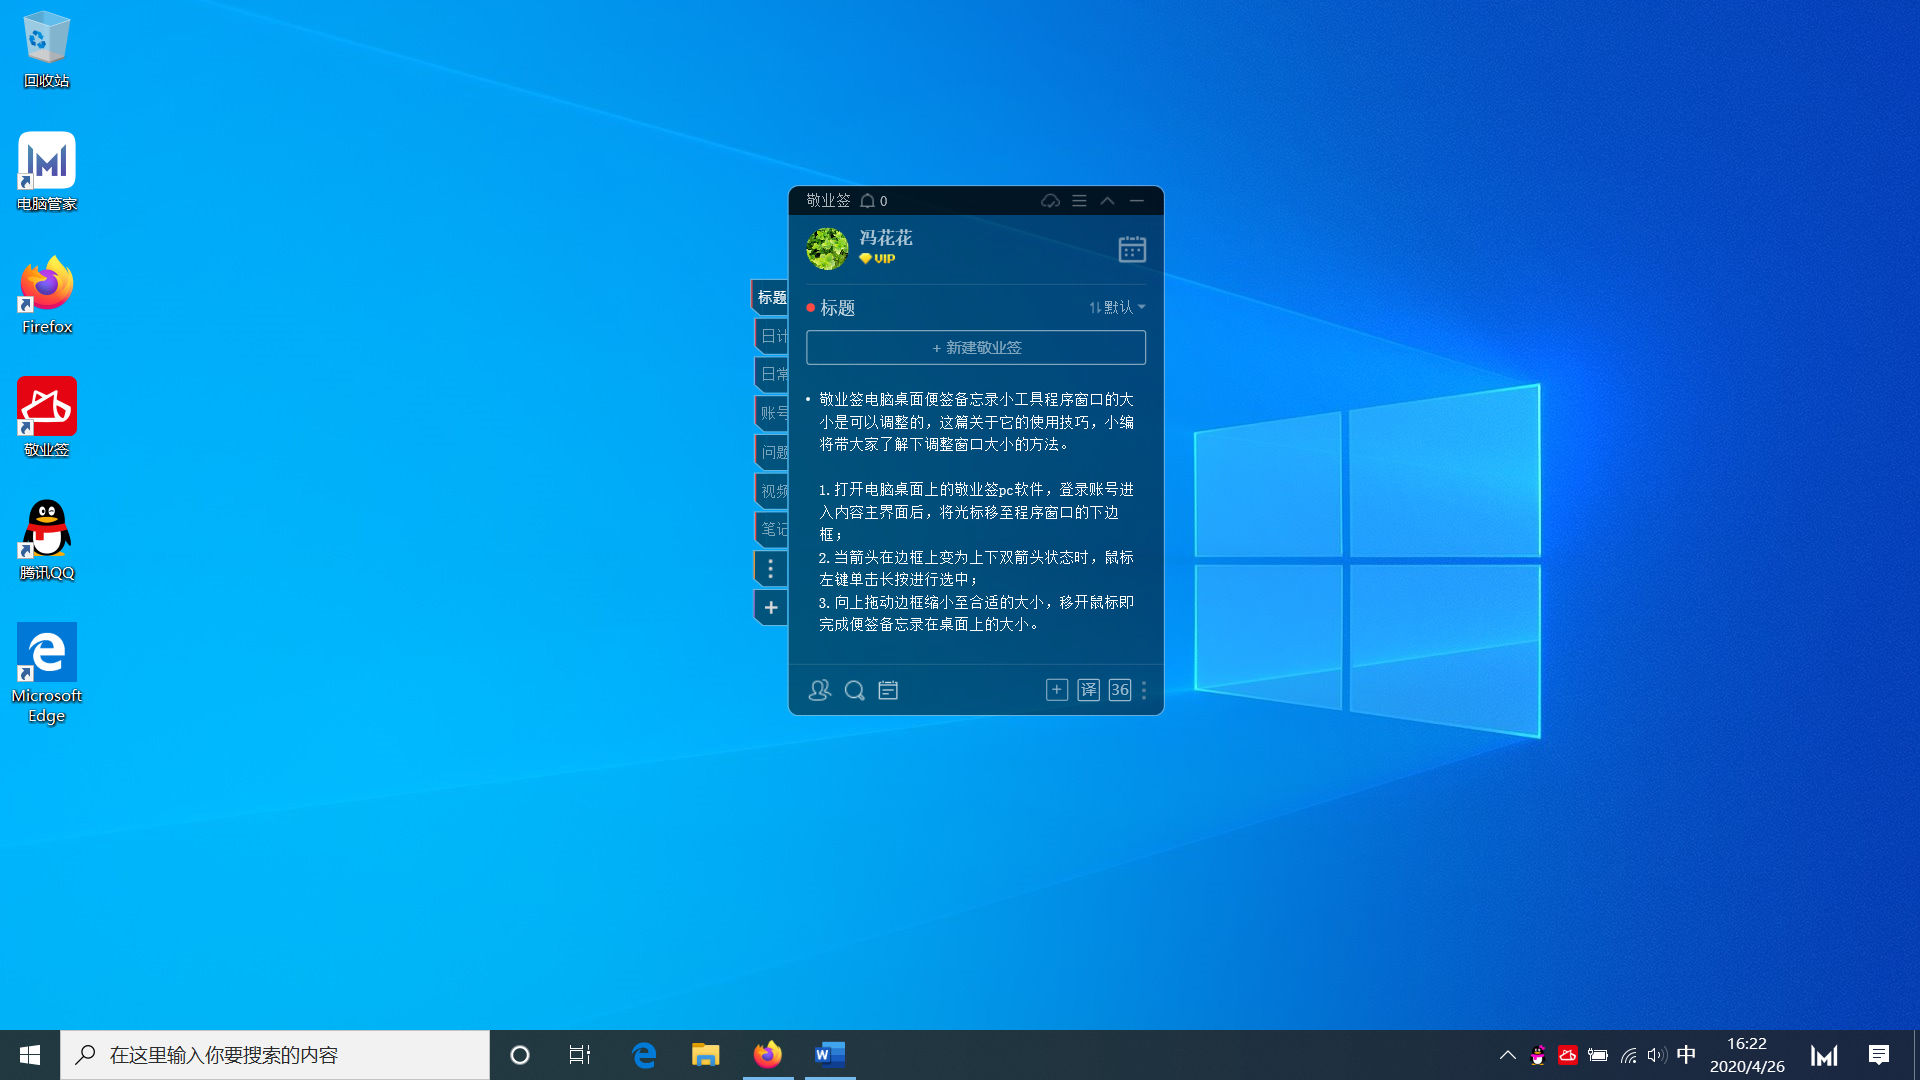Click the QQ tray icon

pyautogui.click(x=1538, y=1055)
